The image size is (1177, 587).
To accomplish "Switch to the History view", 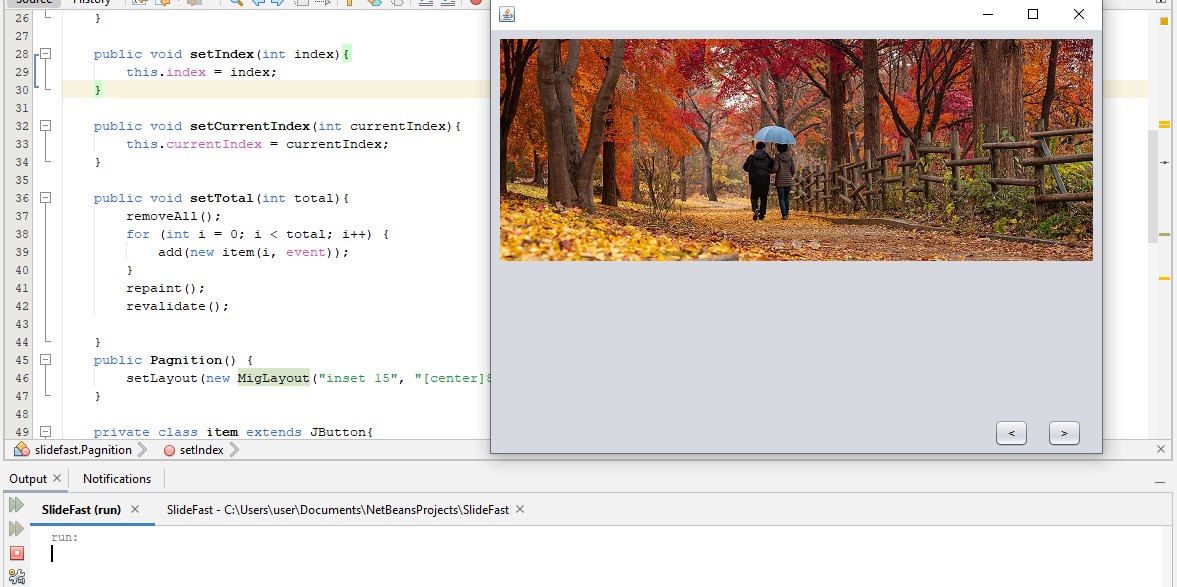I will point(93,3).
